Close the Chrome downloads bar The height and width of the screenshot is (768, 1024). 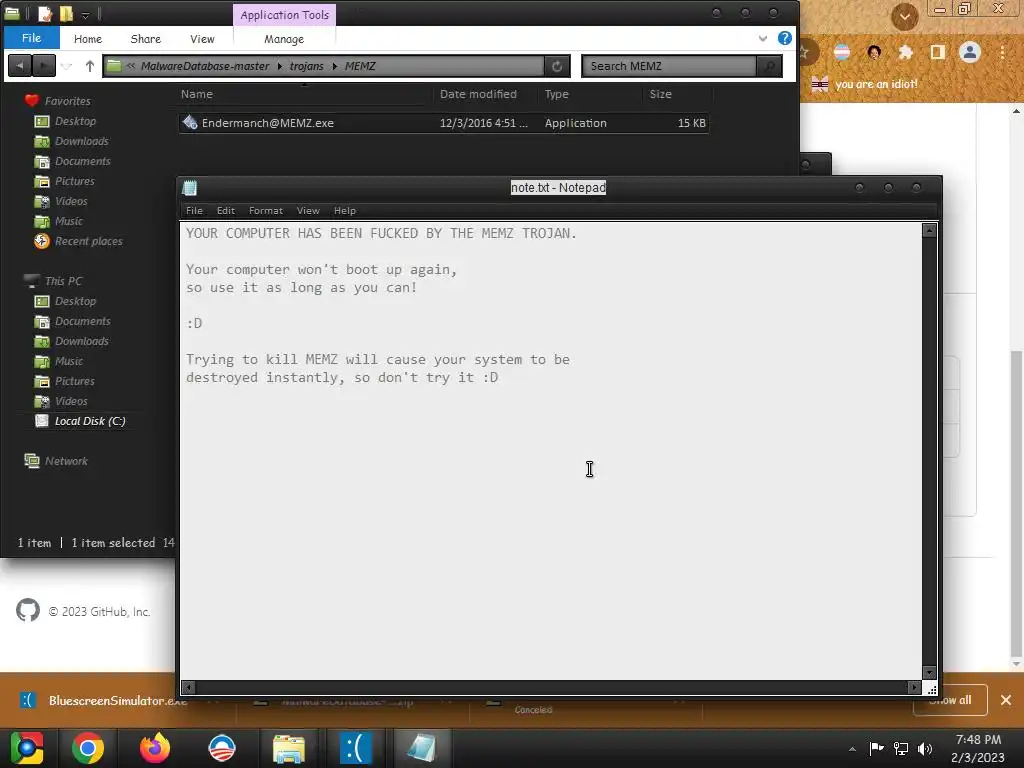1006,700
